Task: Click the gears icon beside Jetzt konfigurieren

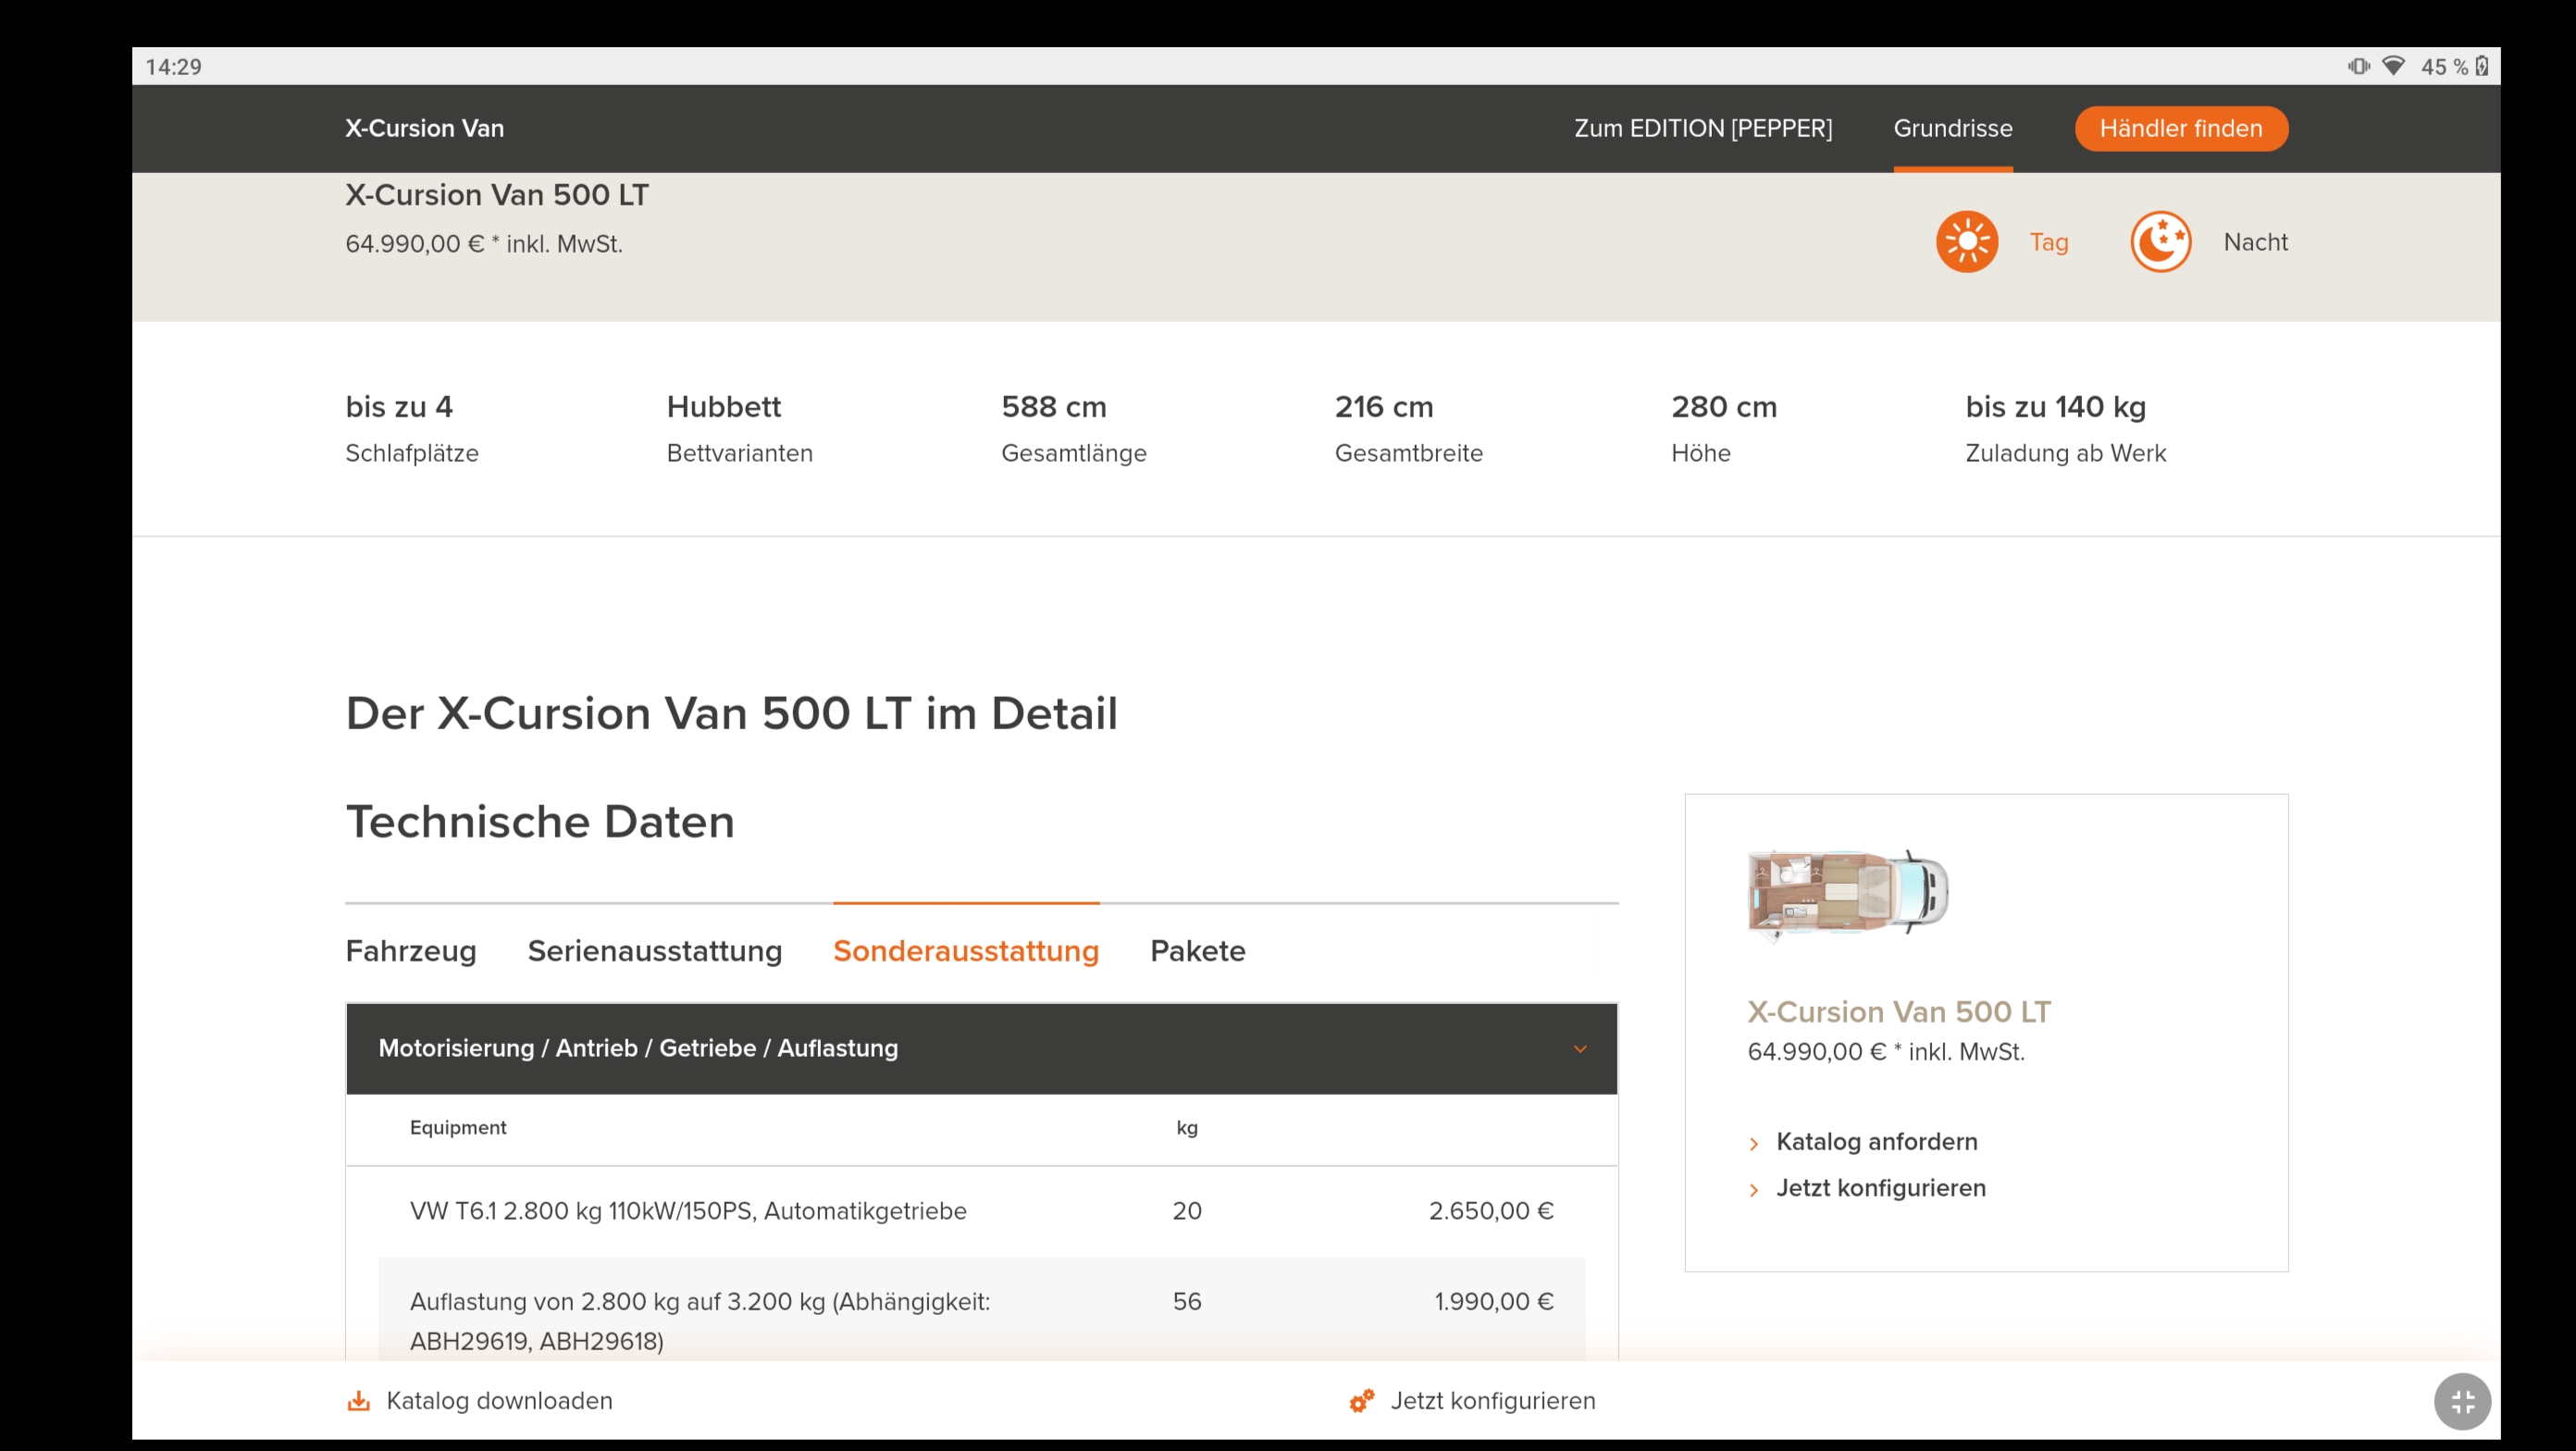Action: pos(1361,1401)
